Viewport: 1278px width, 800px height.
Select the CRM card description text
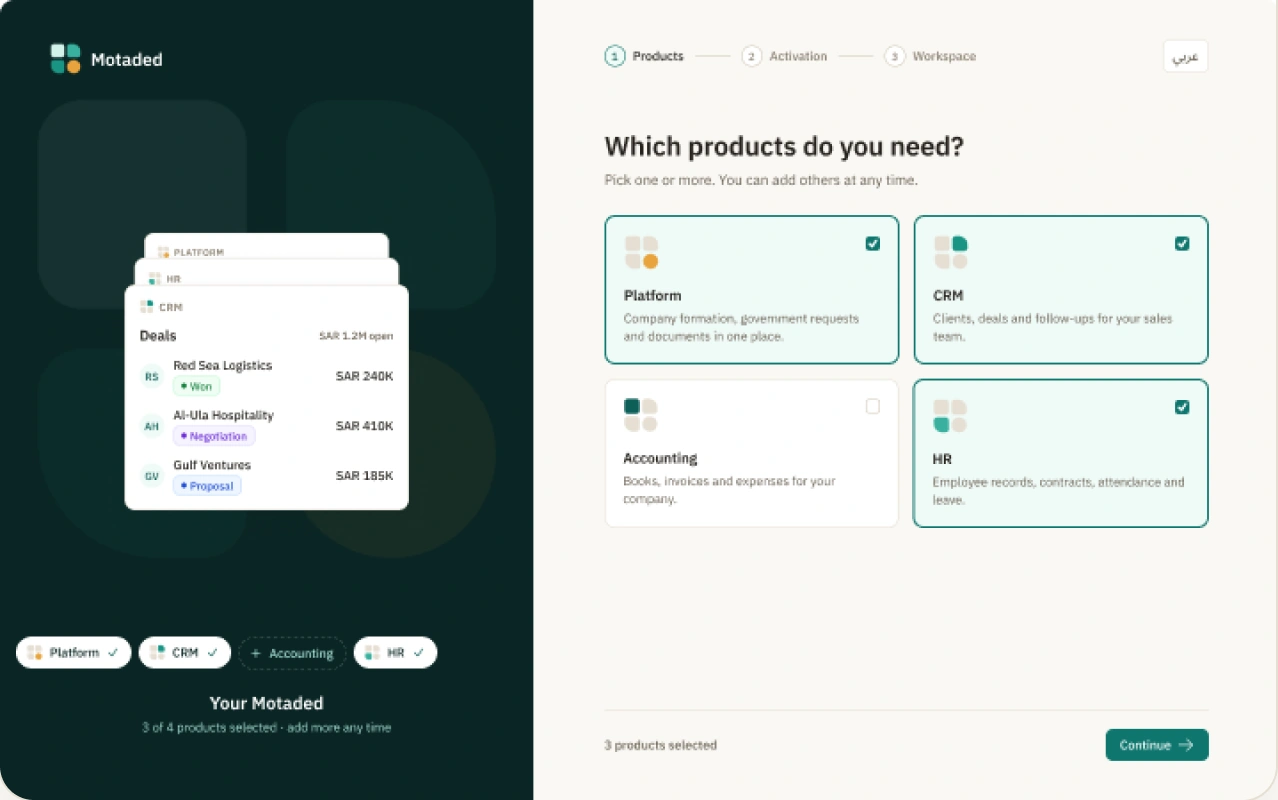(x=1053, y=328)
